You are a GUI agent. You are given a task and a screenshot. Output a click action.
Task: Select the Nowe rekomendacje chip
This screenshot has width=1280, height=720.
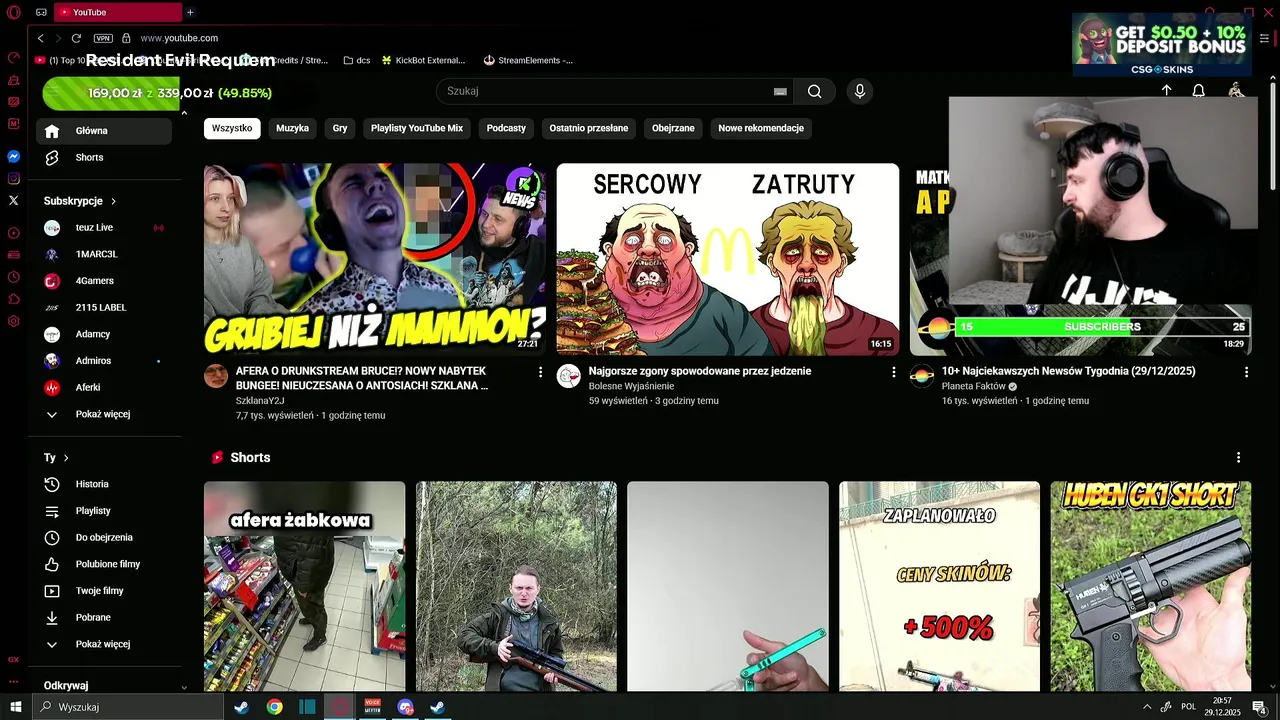[761, 128]
